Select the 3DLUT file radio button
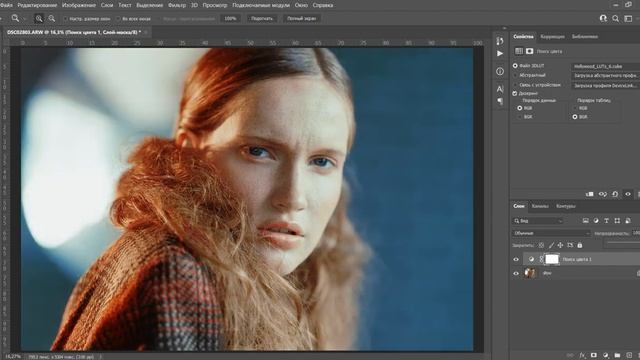This screenshot has width=640, height=360. pyautogui.click(x=515, y=66)
